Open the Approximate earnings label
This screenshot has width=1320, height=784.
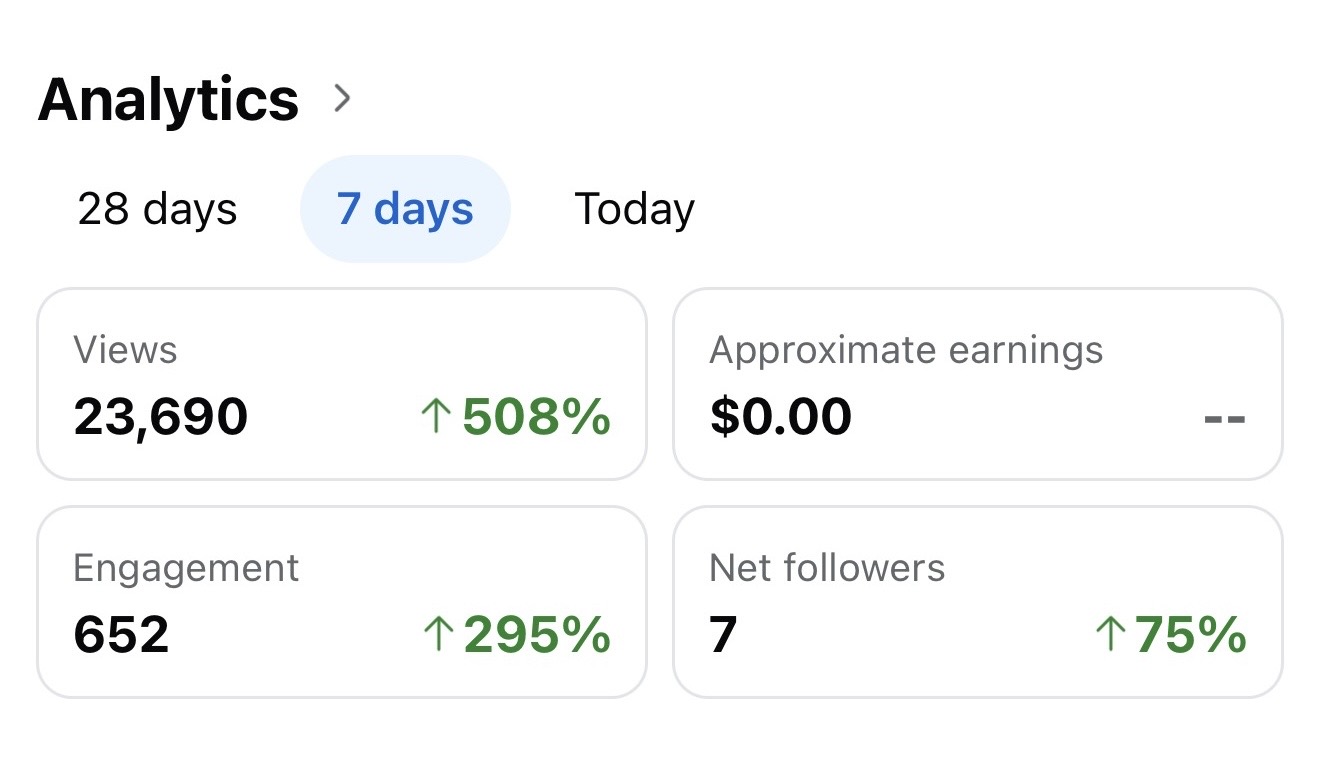[906, 350]
